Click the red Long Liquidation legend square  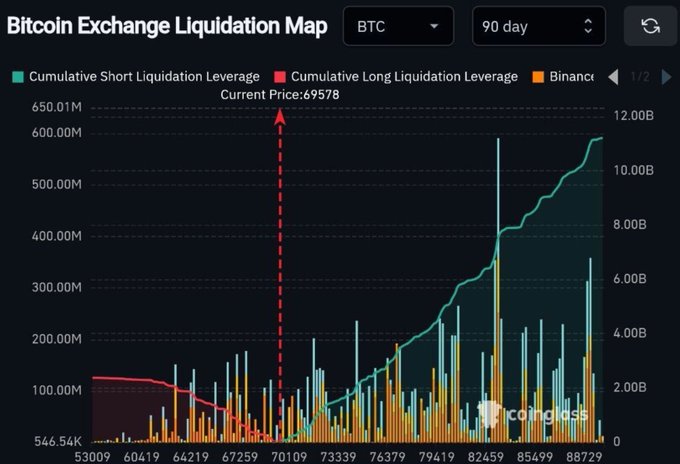pos(280,77)
